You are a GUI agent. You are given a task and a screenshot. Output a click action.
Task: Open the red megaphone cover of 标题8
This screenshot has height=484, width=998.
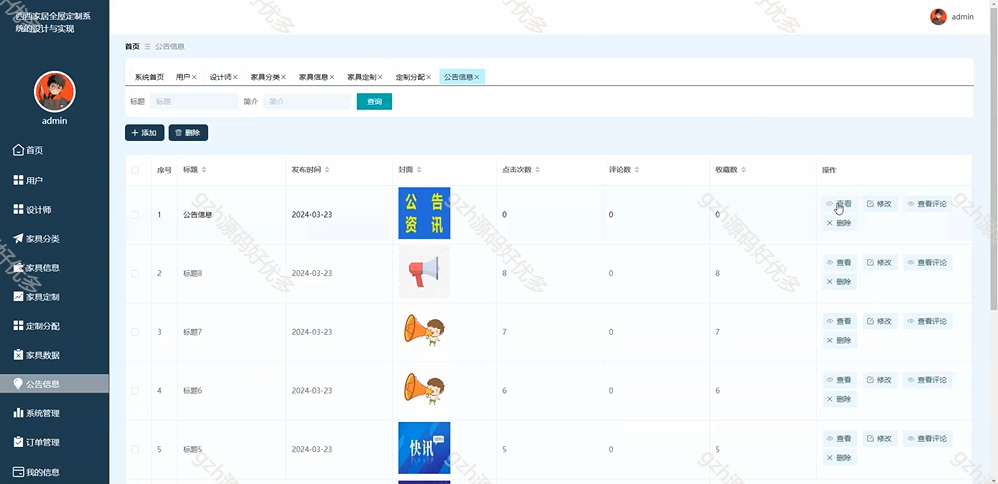click(424, 272)
